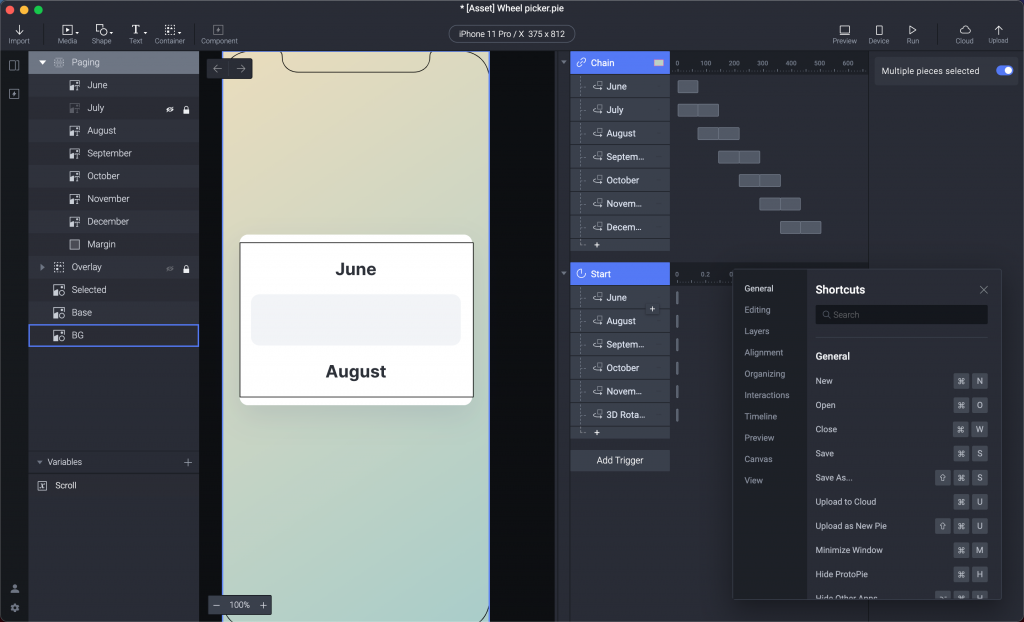Expand the Overlay layer group
The image size is (1024, 622).
(42, 267)
